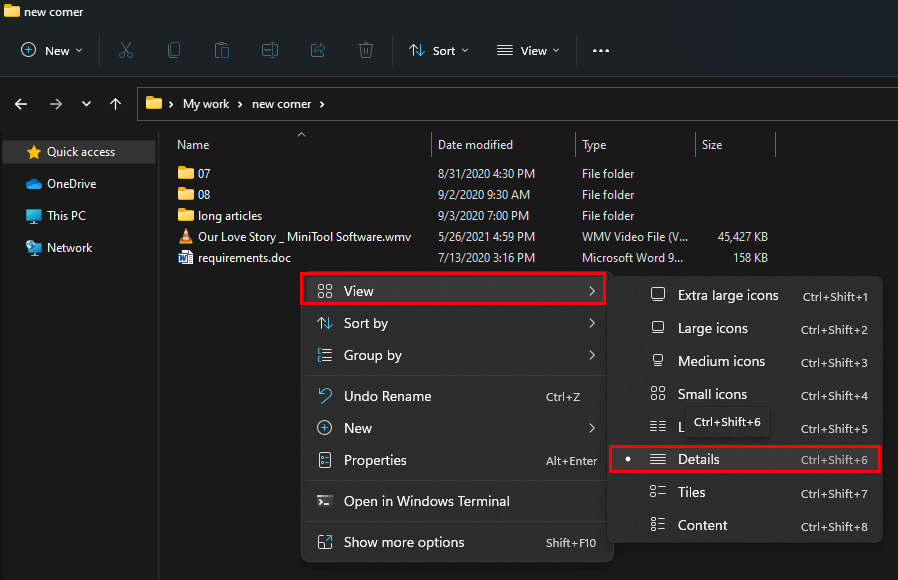The height and width of the screenshot is (580, 898).
Task: Click the Windows Terminal icon in context menu
Action: tap(325, 501)
